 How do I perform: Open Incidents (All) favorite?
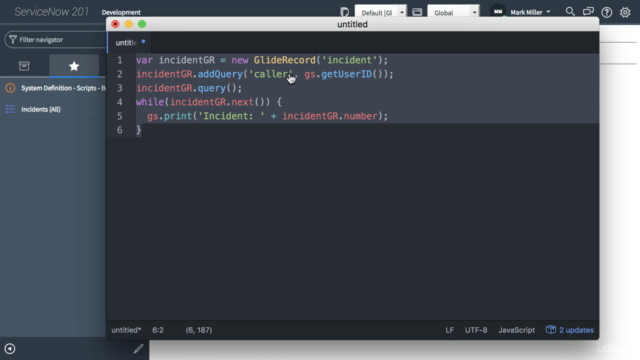pos(41,109)
